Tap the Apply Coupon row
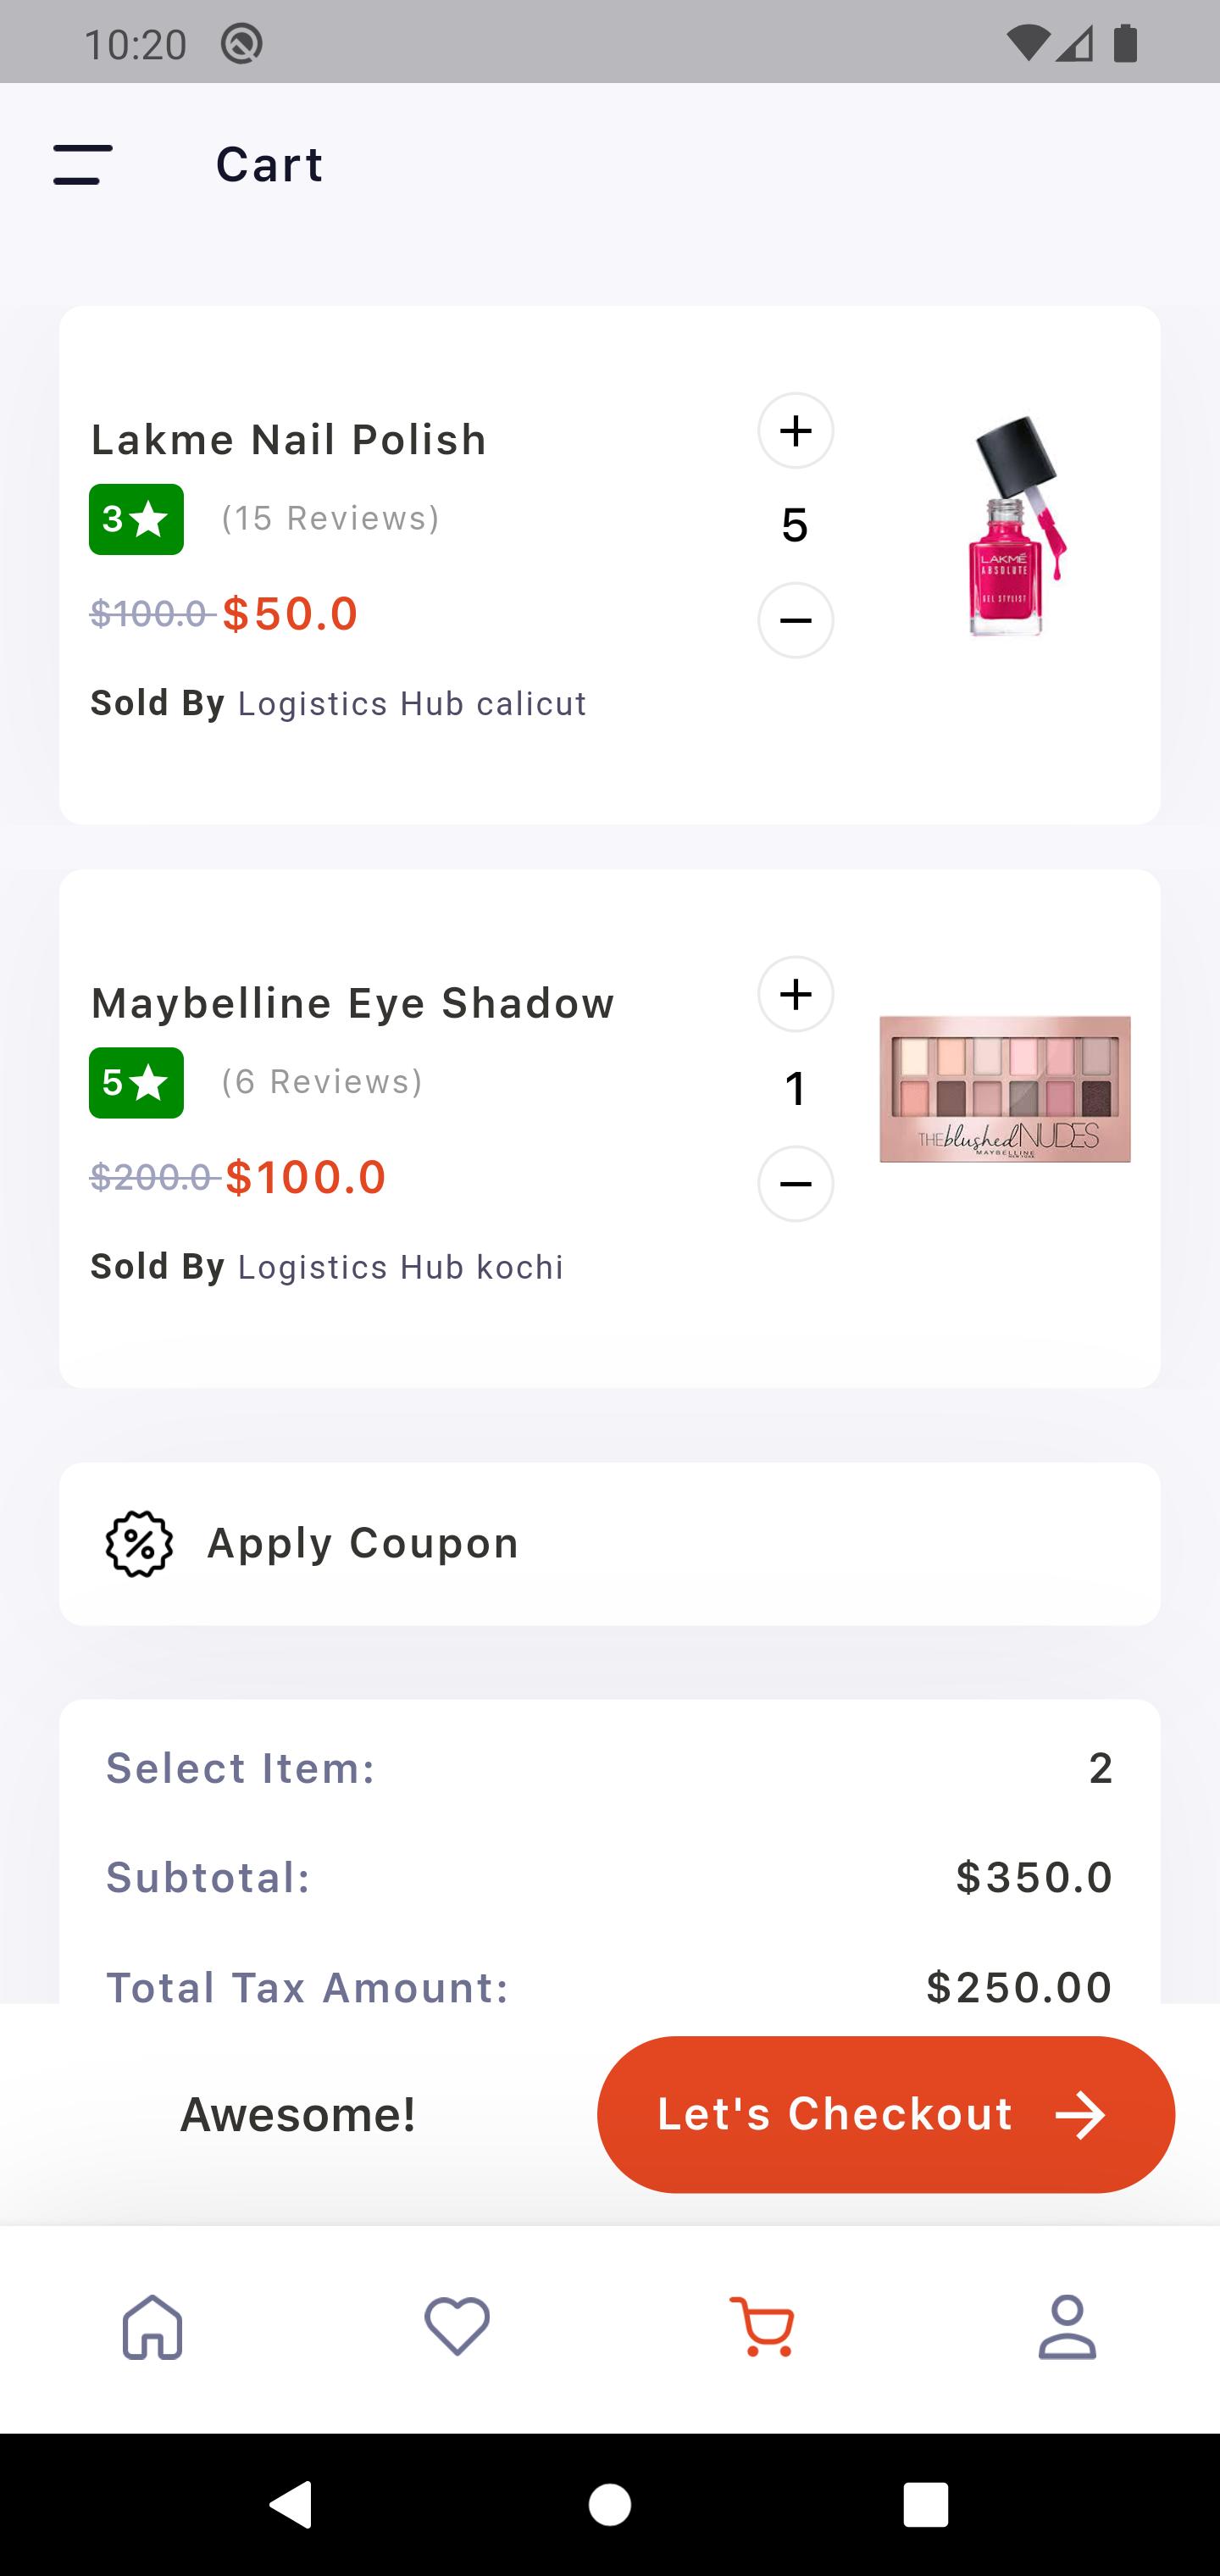The height and width of the screenshot is (2576, 1220). pos(610,1544)
